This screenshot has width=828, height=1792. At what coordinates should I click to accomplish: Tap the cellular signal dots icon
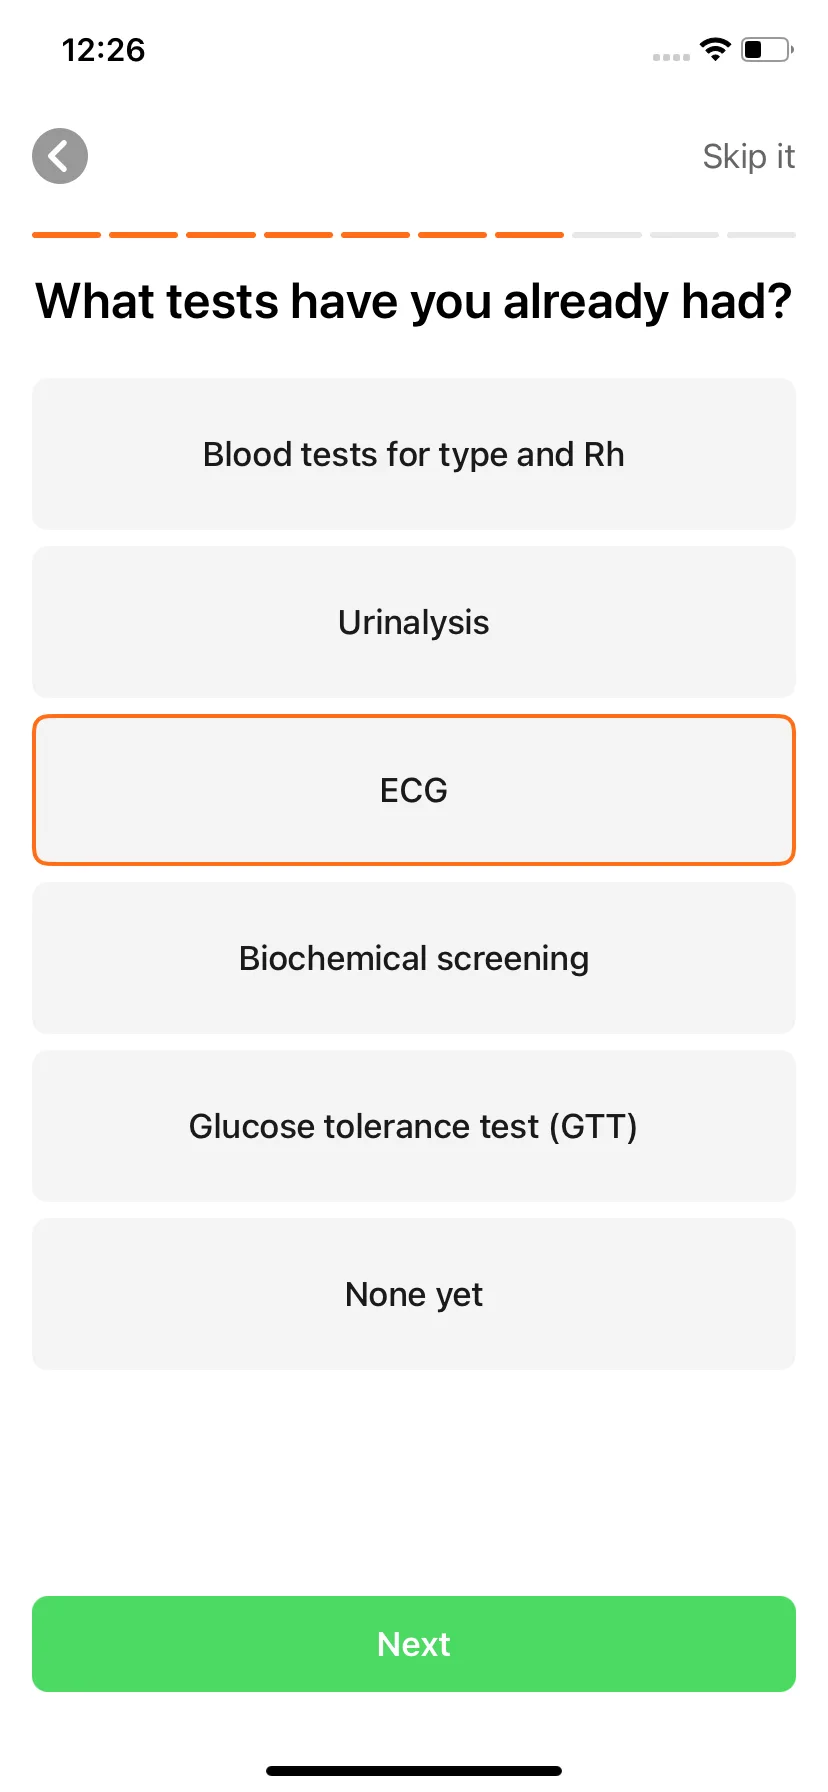671,57
